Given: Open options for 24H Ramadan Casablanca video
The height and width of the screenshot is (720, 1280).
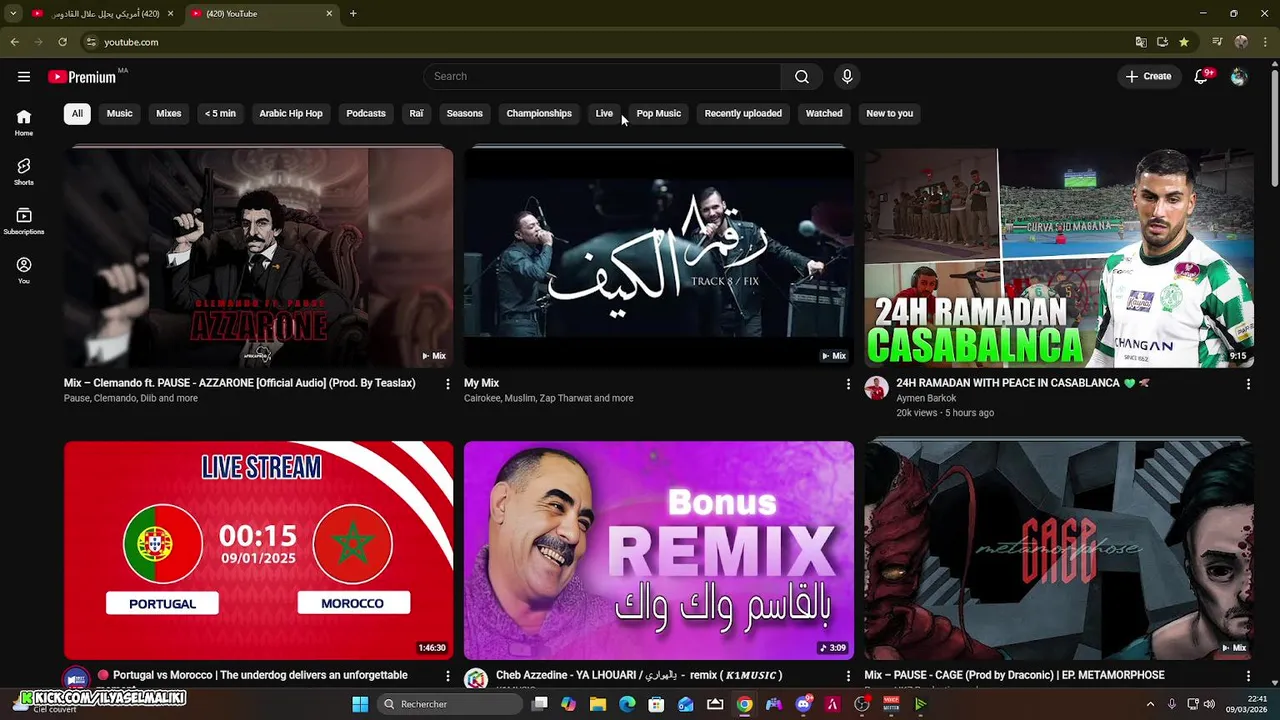Looking at the screenshot, I should coord(1248,384).
